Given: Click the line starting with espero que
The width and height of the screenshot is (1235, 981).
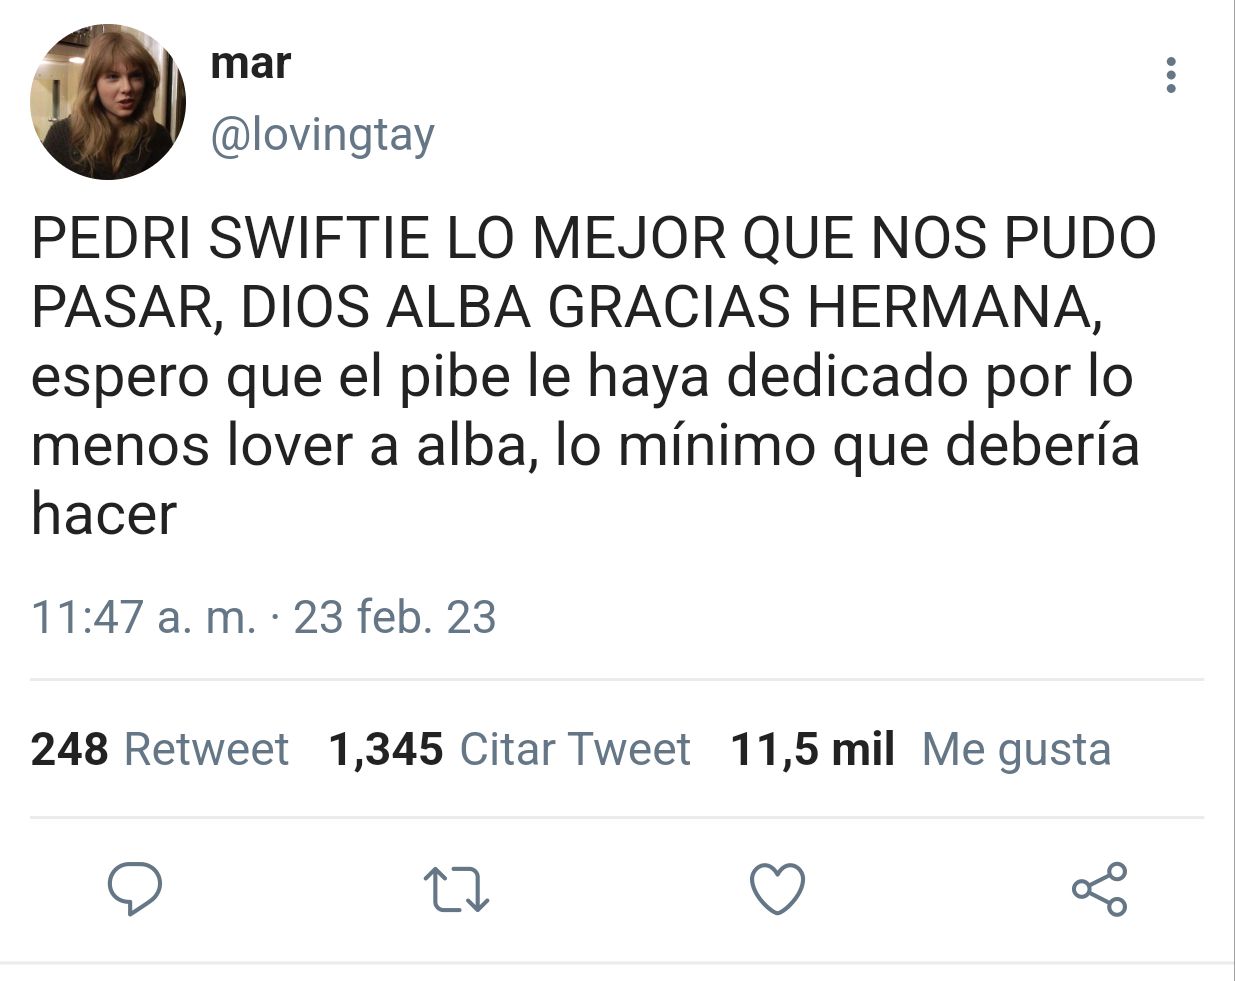Looking at the screenshot, I should (583, 378).
